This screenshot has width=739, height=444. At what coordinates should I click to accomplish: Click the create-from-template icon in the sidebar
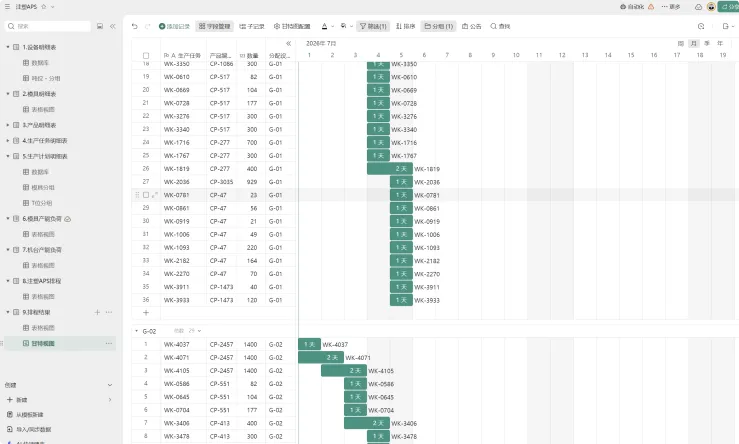(10, 414)
